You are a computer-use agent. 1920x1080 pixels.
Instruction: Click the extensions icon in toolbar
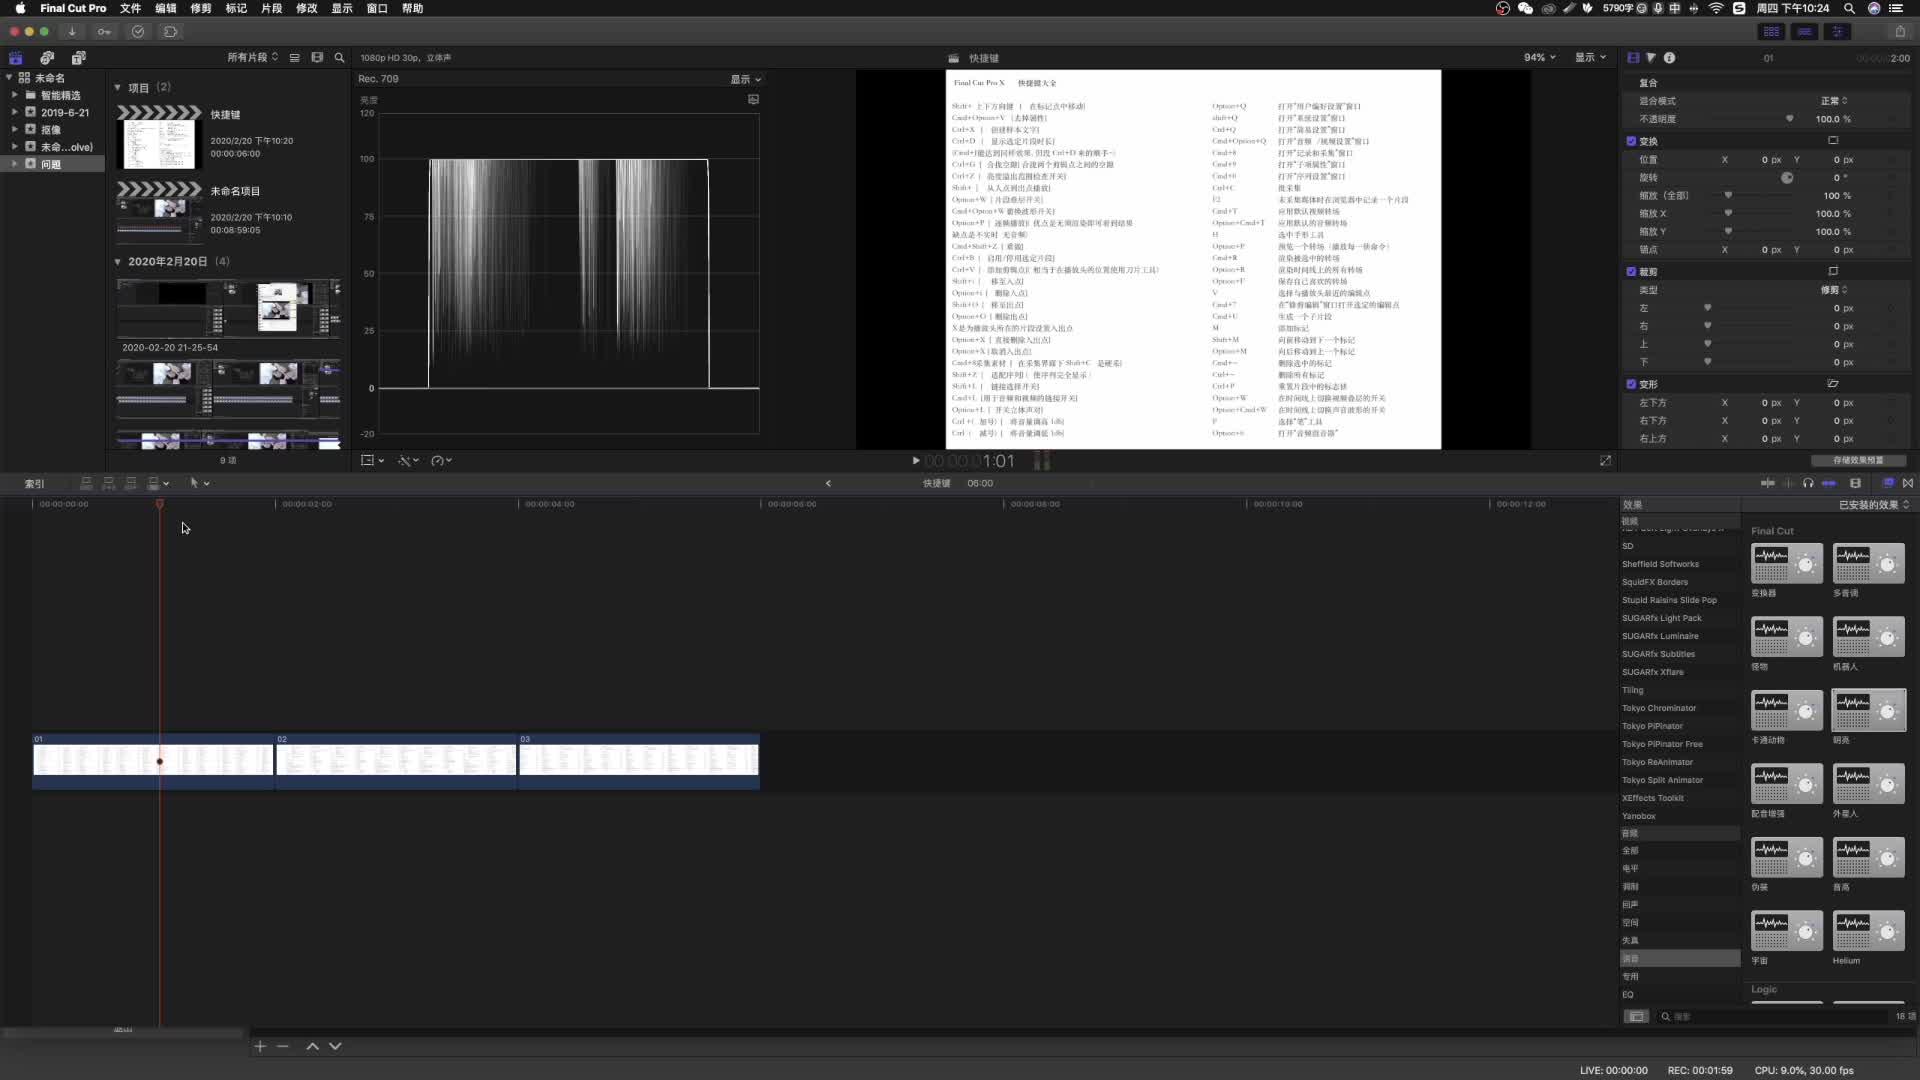(171, 32)
